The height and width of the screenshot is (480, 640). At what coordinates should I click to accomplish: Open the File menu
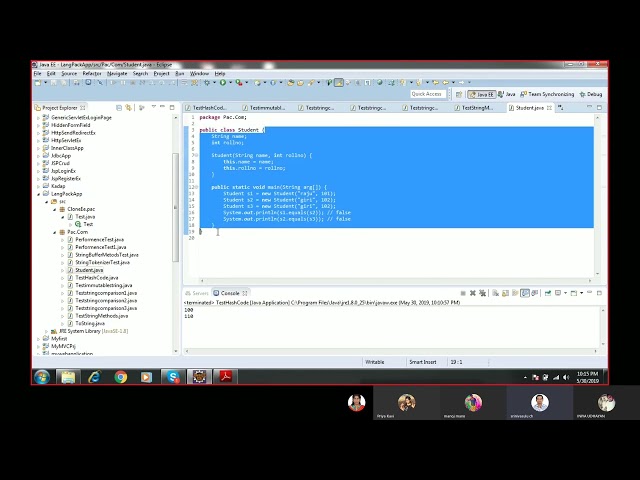coord(37,73)
